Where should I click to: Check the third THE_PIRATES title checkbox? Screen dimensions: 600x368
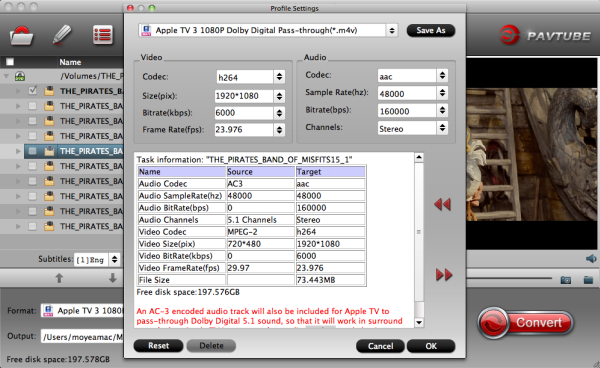[33, 121]
